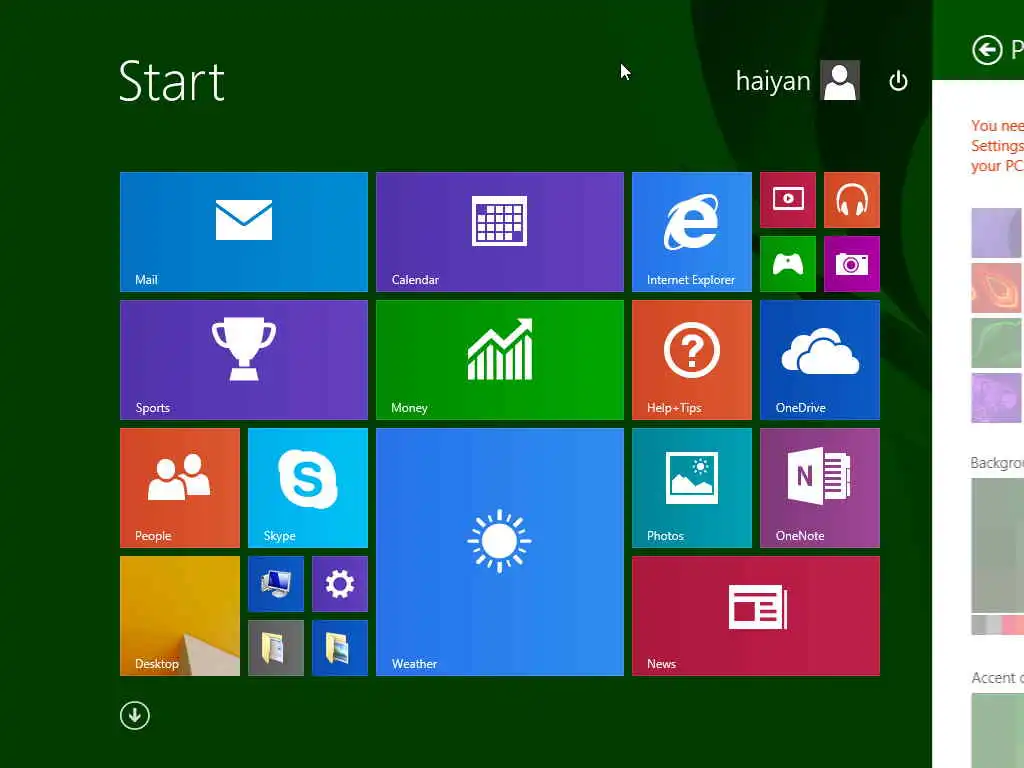
Task: Open the PC settings gear tile
Action: pyautogui.click(x=340, y=584)
